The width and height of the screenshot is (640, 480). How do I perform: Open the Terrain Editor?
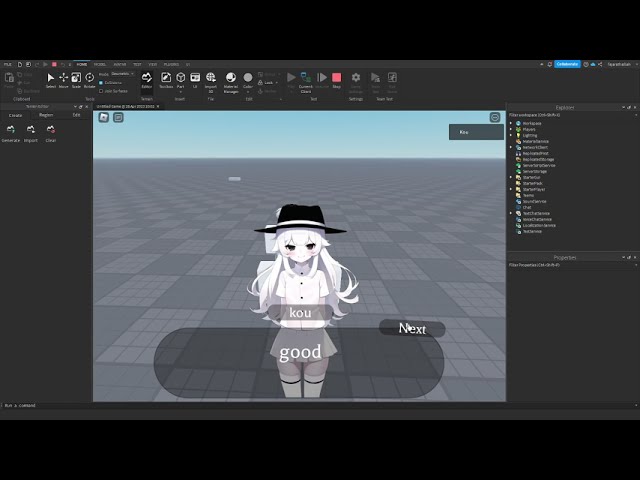pos(147,79)
